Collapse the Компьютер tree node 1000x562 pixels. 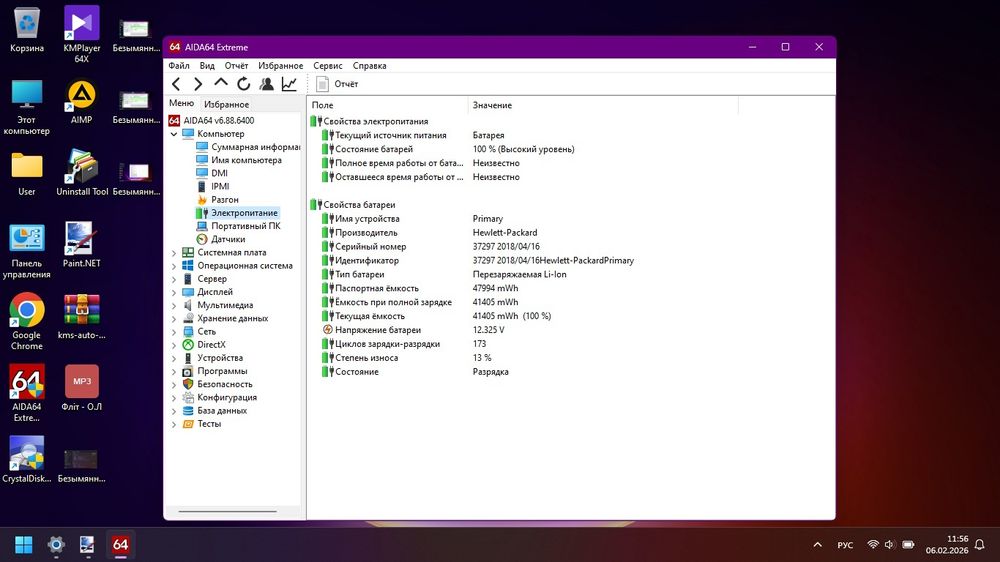click(x=173, y=134)
